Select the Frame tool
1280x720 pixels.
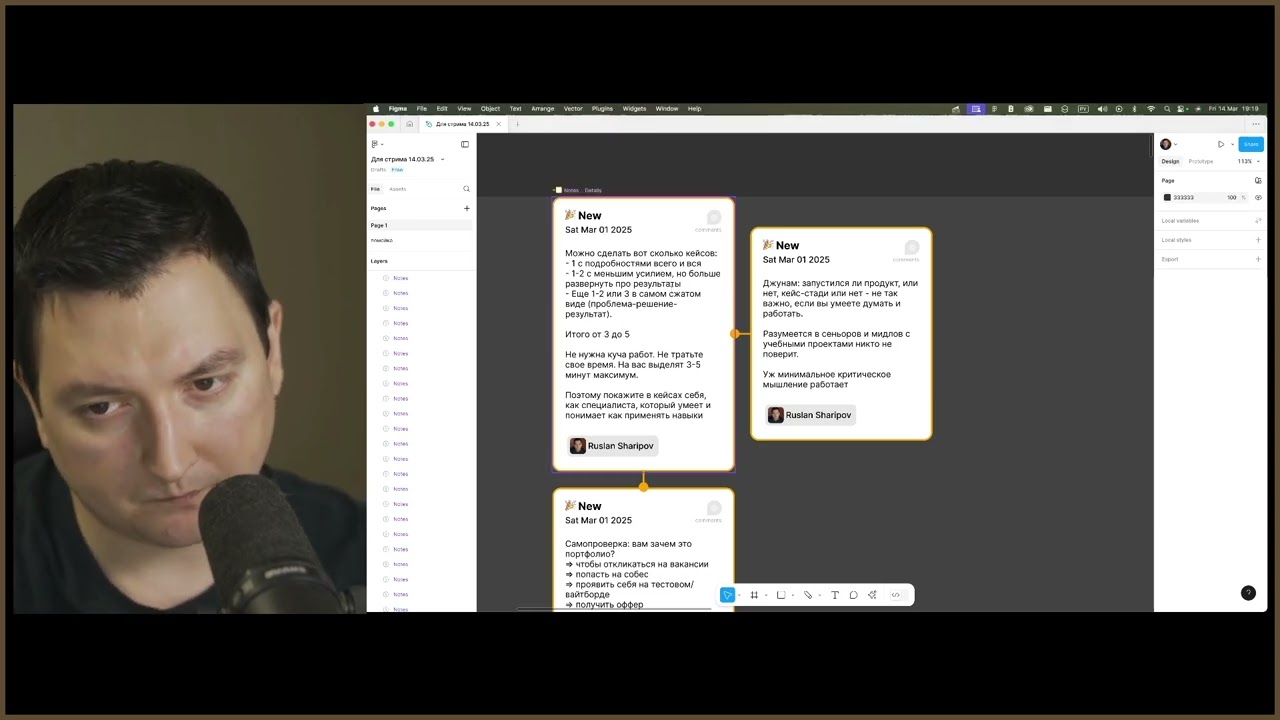coord(754,595)
